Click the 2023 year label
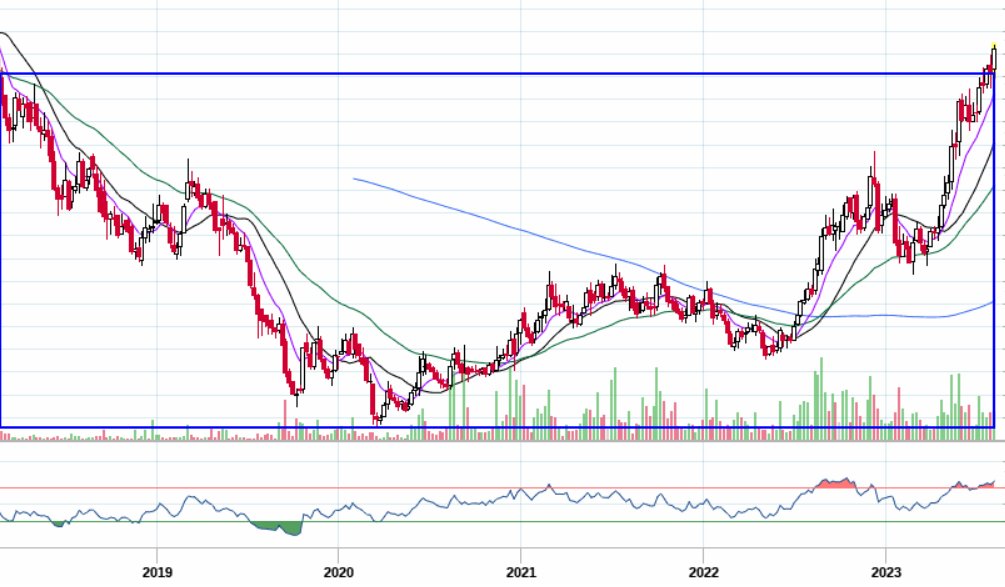The image size is (1005, 587). pyautogui.click(x=886, y=572)
